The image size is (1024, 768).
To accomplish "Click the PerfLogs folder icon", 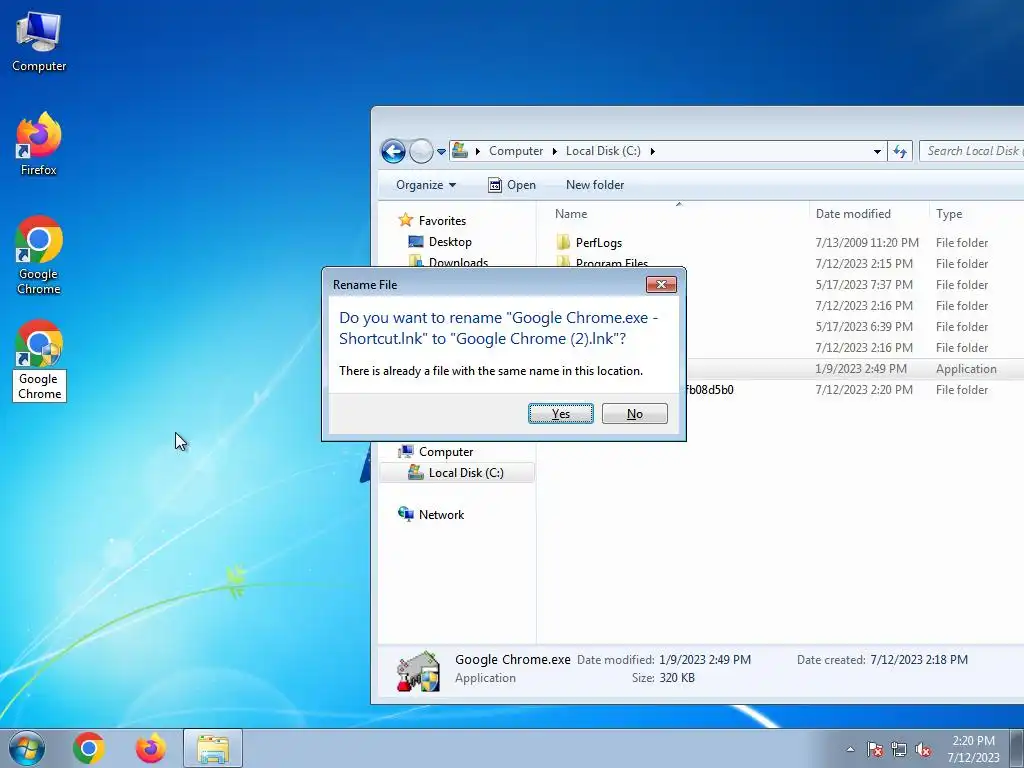I will coord(563,242).
